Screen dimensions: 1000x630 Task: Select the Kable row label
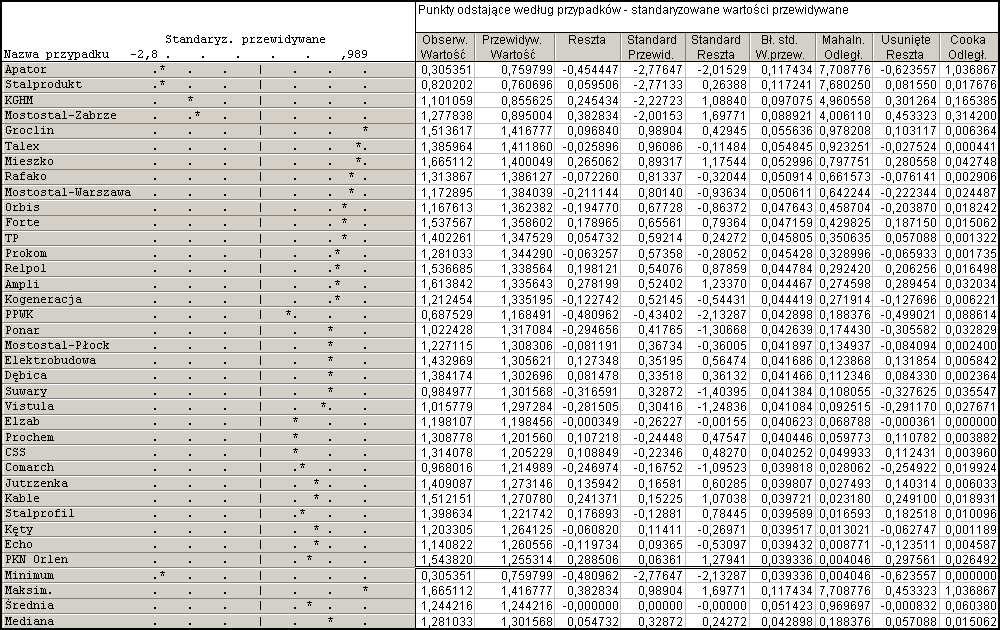click(22, 499)
